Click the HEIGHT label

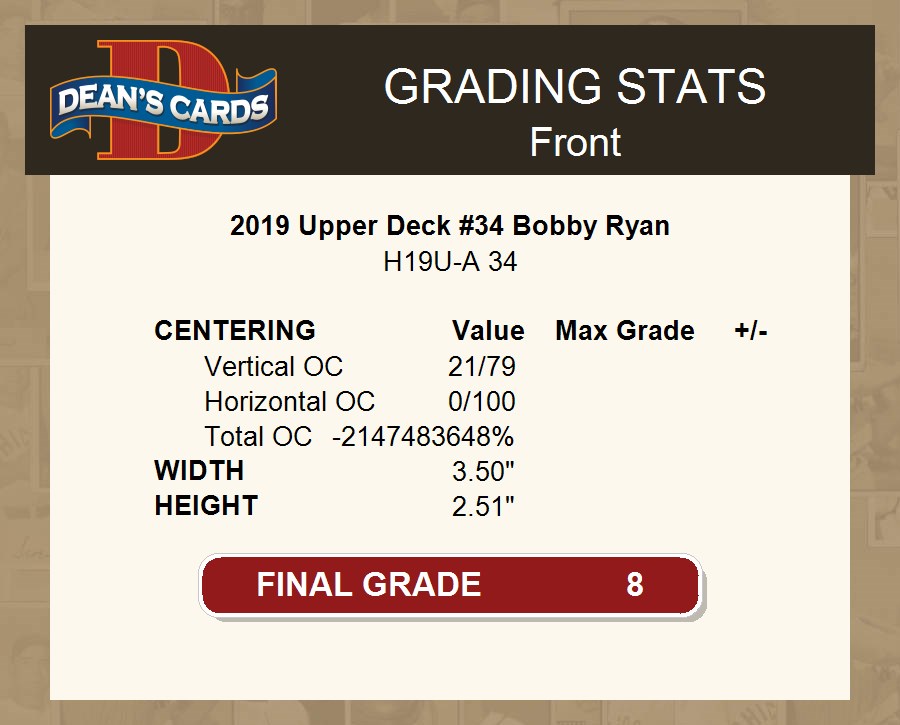(x=206, y=506)
